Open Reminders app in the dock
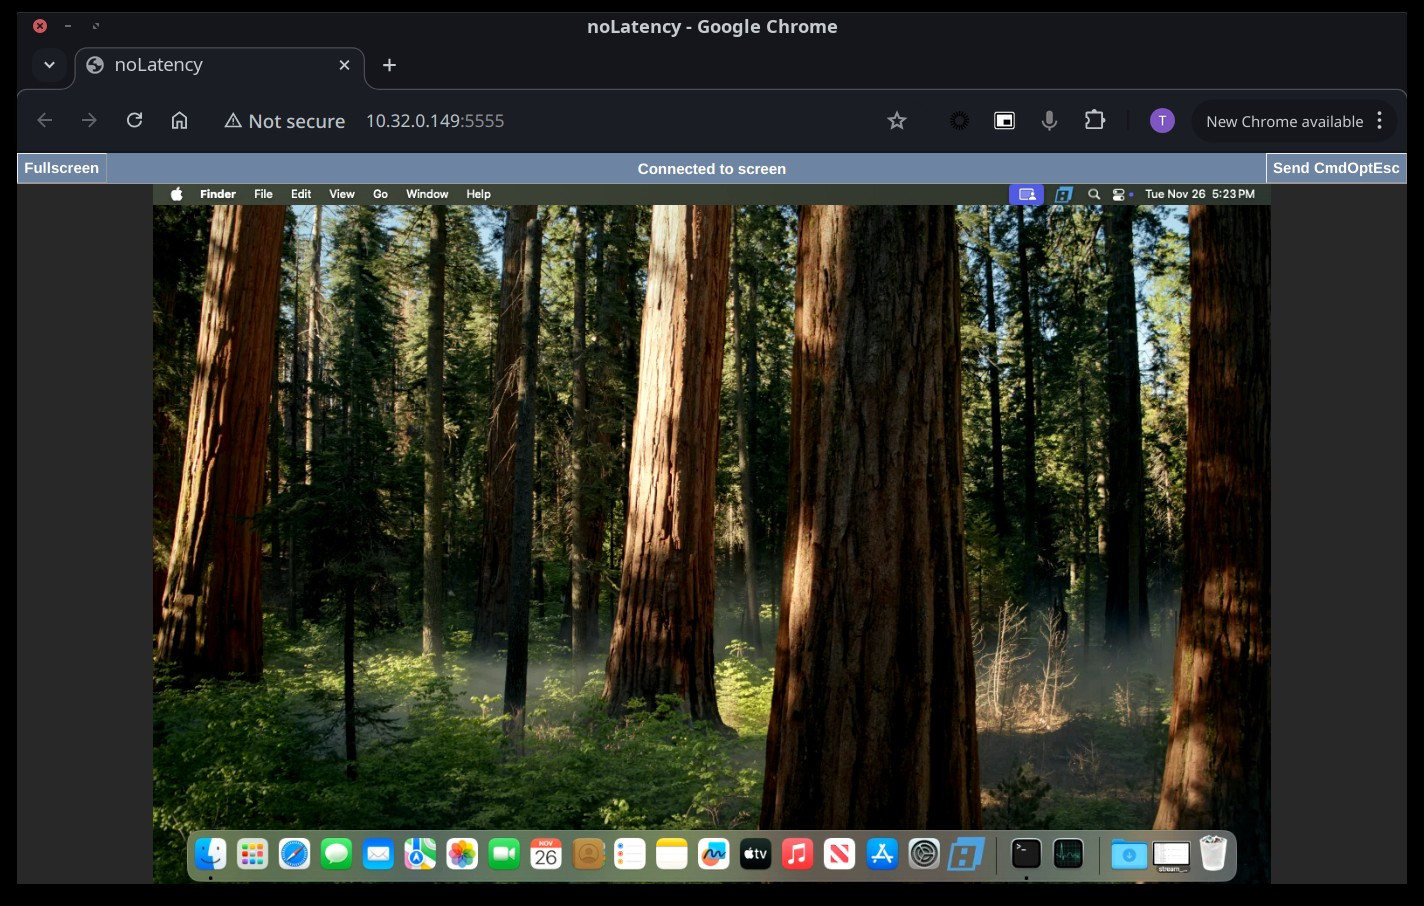Image resolution: width=1424 pixels, height=906 pixels. (630, 854)
